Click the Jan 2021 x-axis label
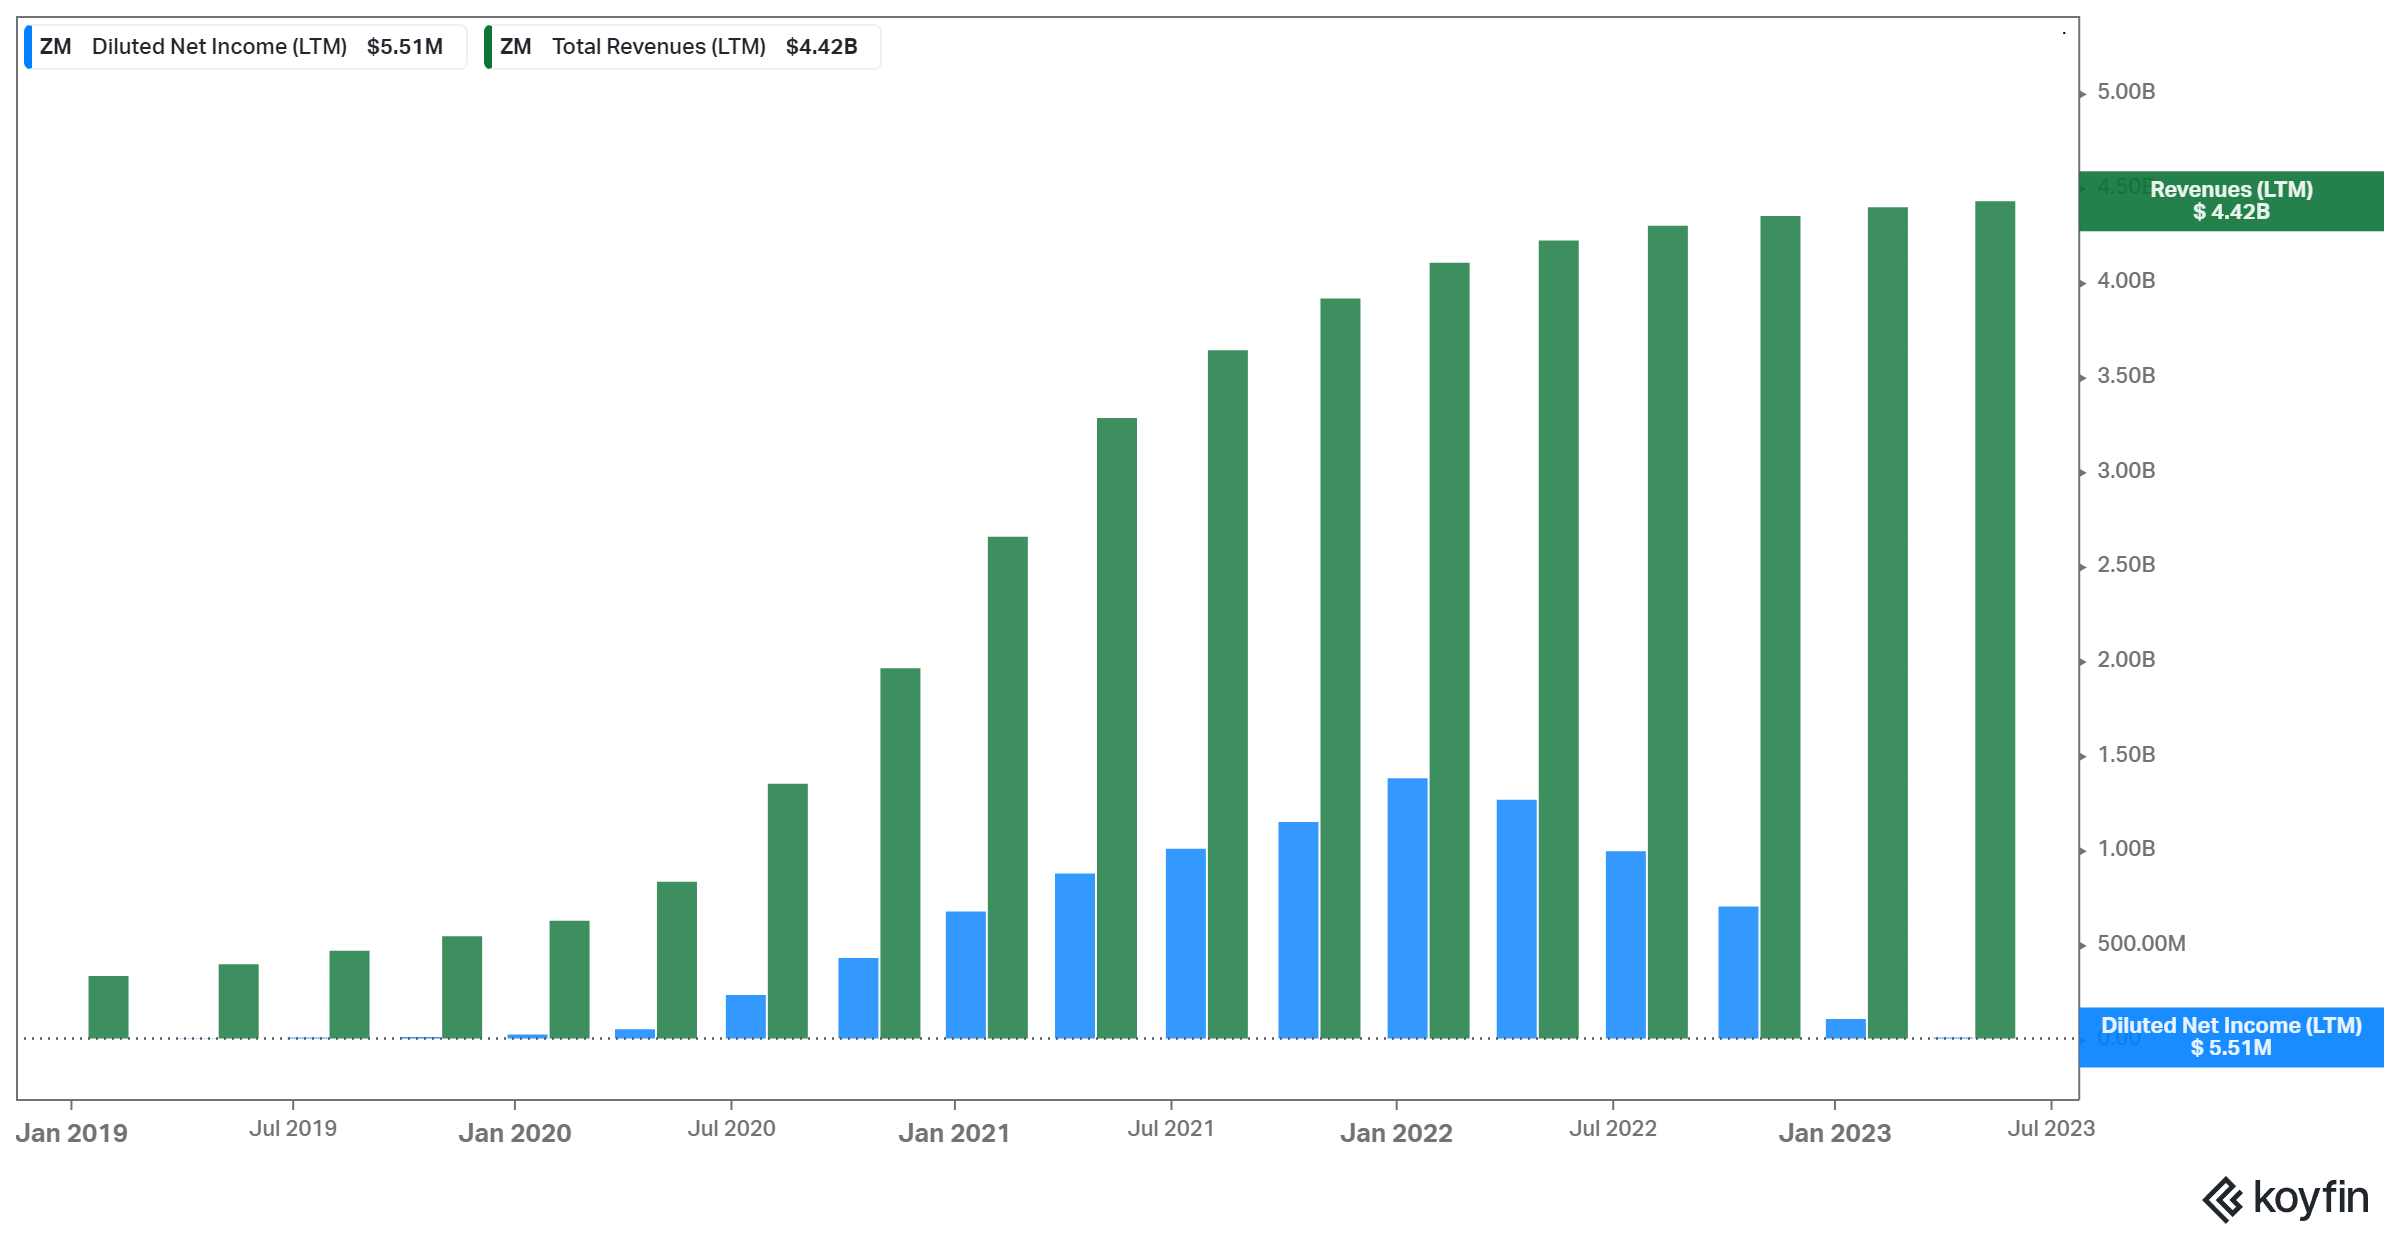The image size is (2400, 1240). pyautogui.click(x=954, y=1133)
